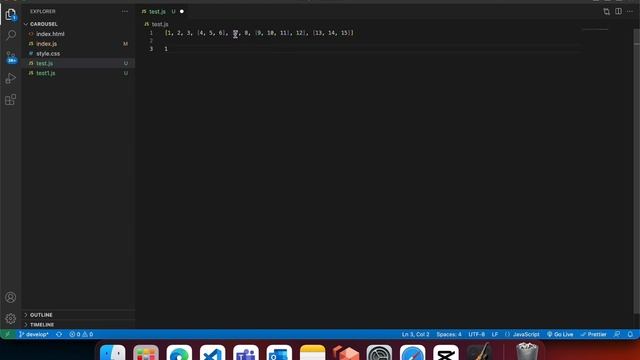Click the test.js breadcrumb

pos(160,24)
